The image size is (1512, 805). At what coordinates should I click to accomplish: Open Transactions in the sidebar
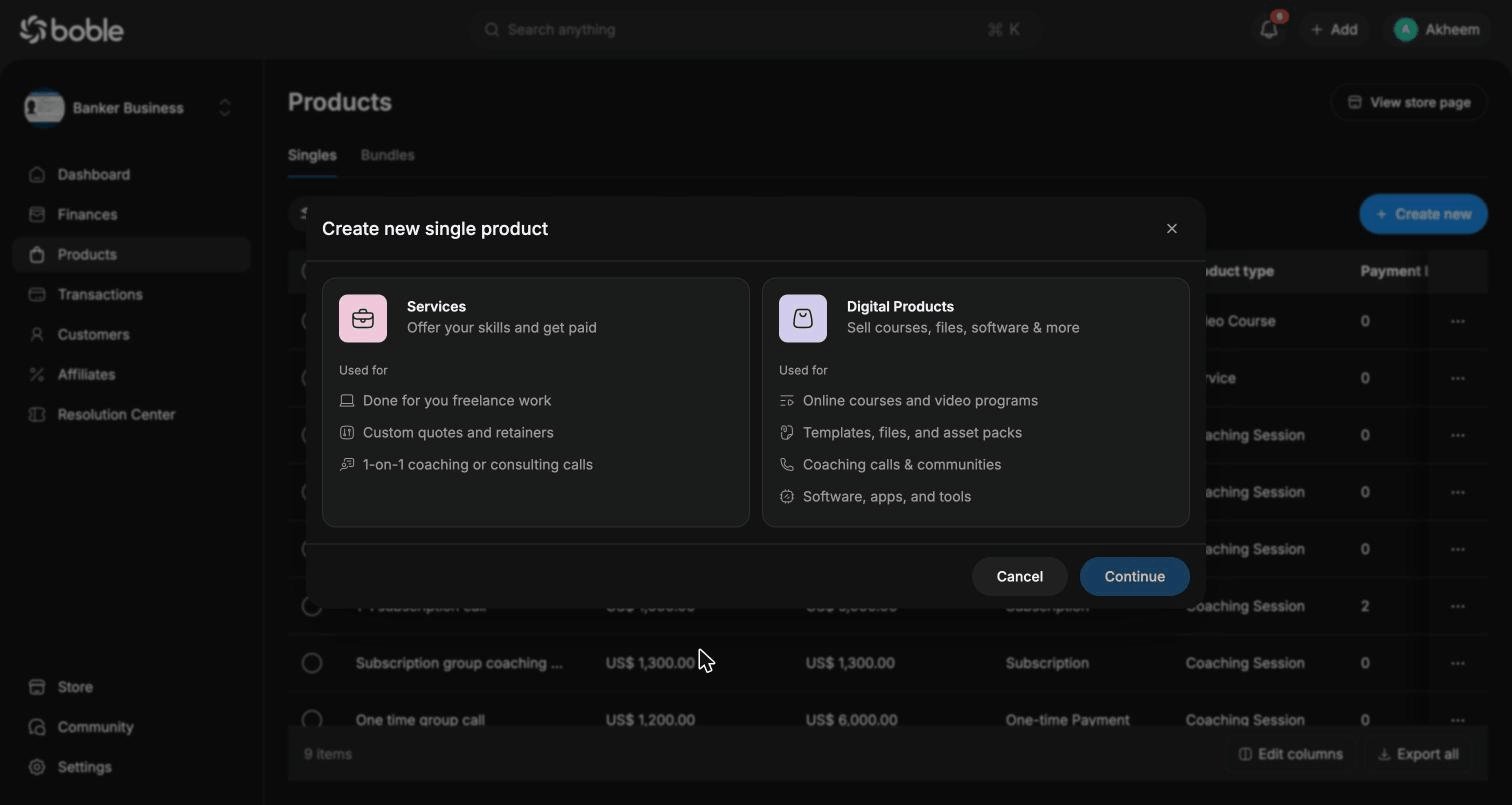[x=131, y=295]
